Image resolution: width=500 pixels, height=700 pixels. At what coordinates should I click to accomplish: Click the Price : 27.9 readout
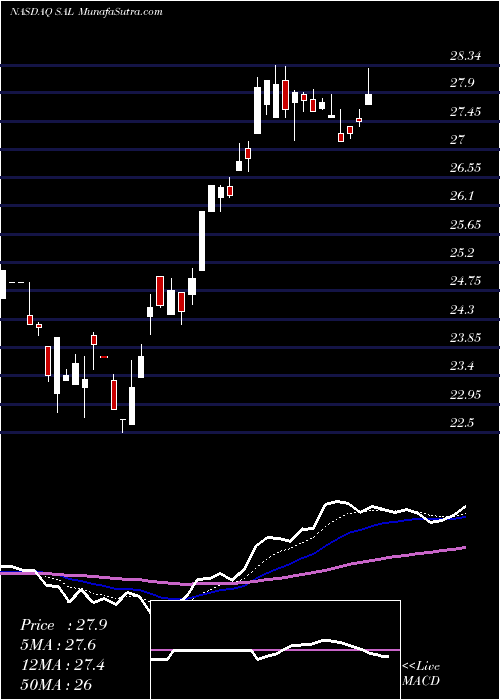(64, 625)
